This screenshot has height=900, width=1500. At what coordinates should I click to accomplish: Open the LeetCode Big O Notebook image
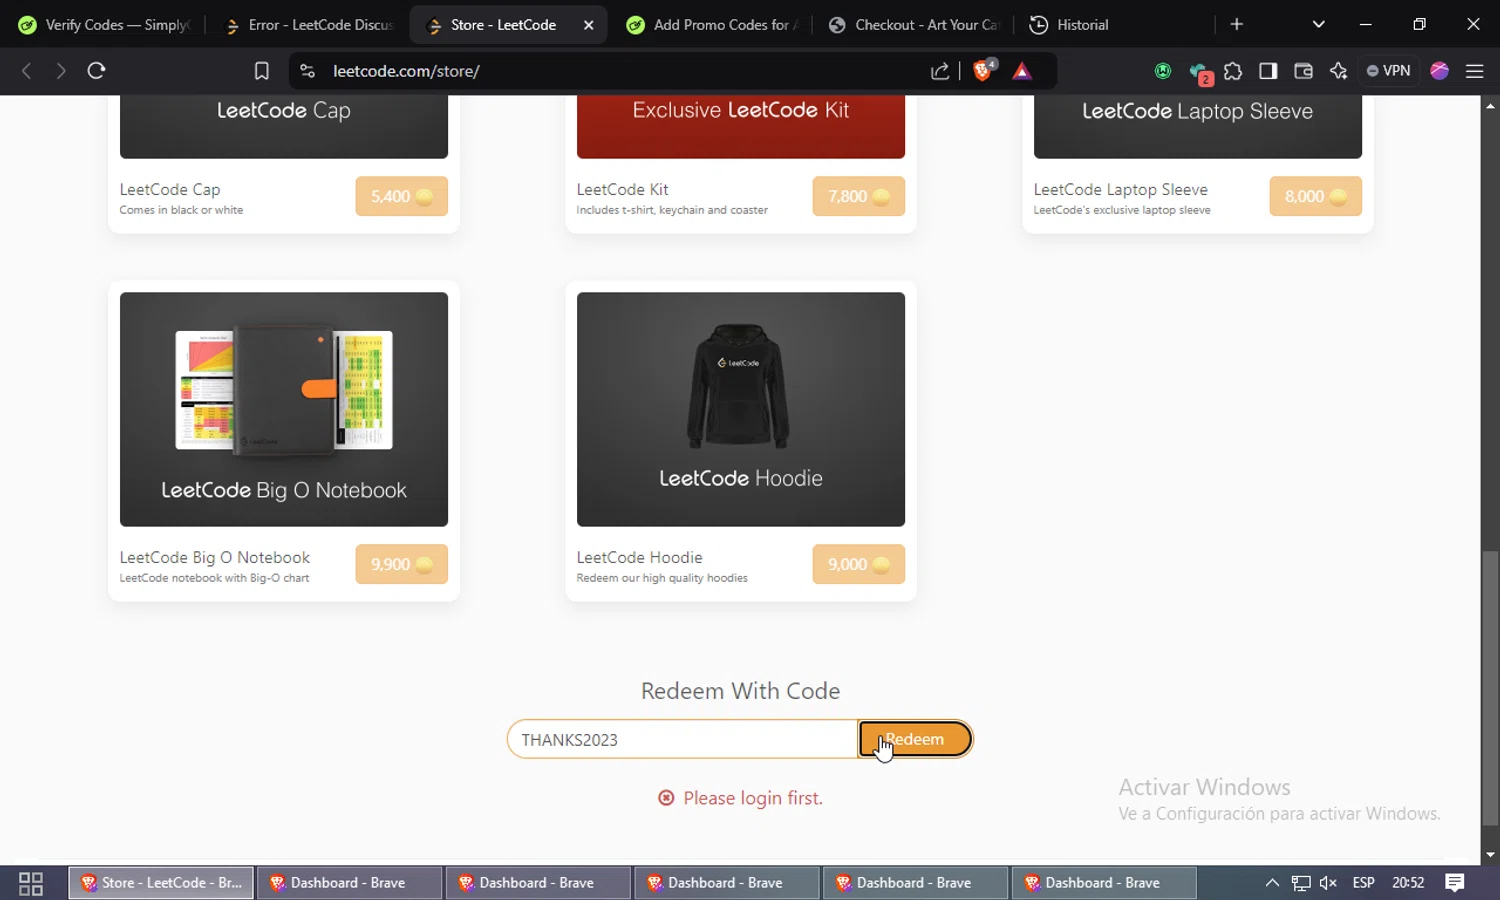(x=284, y=409)
